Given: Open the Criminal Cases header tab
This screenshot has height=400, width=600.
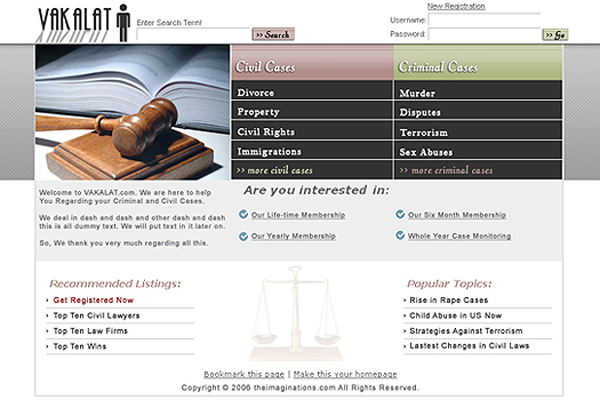Looking at the screenshot, I should coord(478,62).
